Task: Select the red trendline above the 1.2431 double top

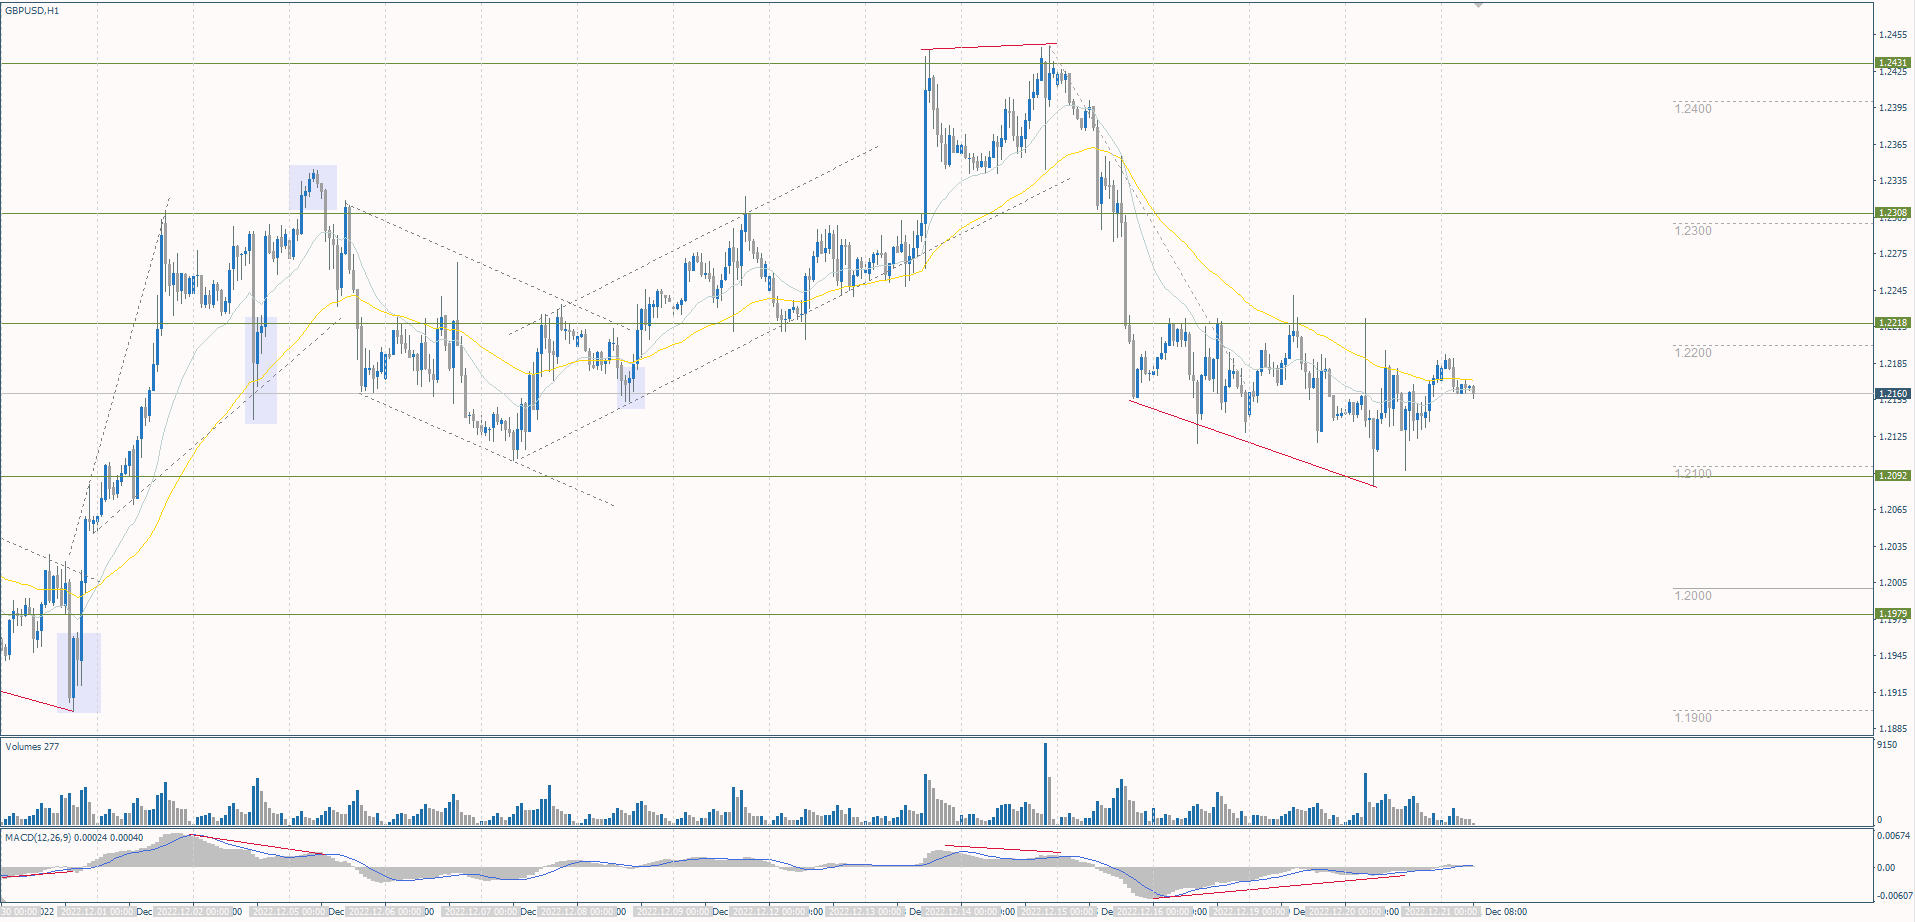Action: click(x=988, y=46)
